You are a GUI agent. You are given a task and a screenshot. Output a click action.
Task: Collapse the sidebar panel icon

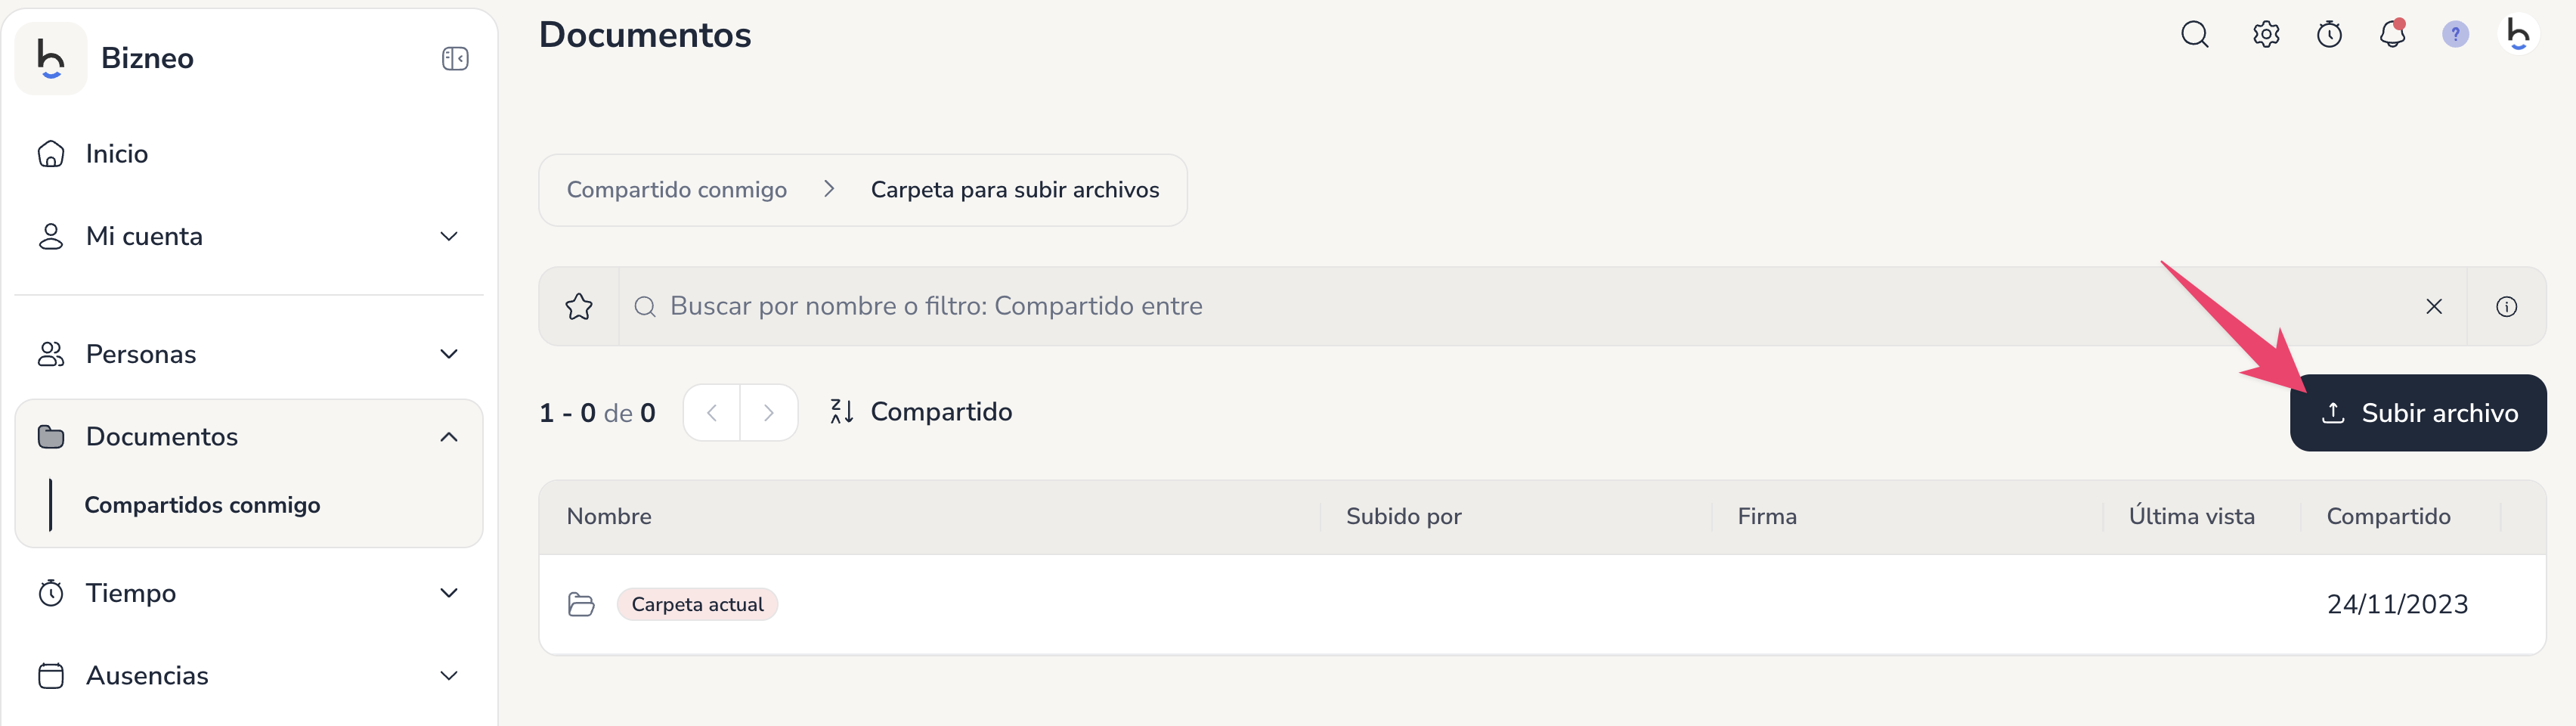pyautogui.click(x=455, y=59)
